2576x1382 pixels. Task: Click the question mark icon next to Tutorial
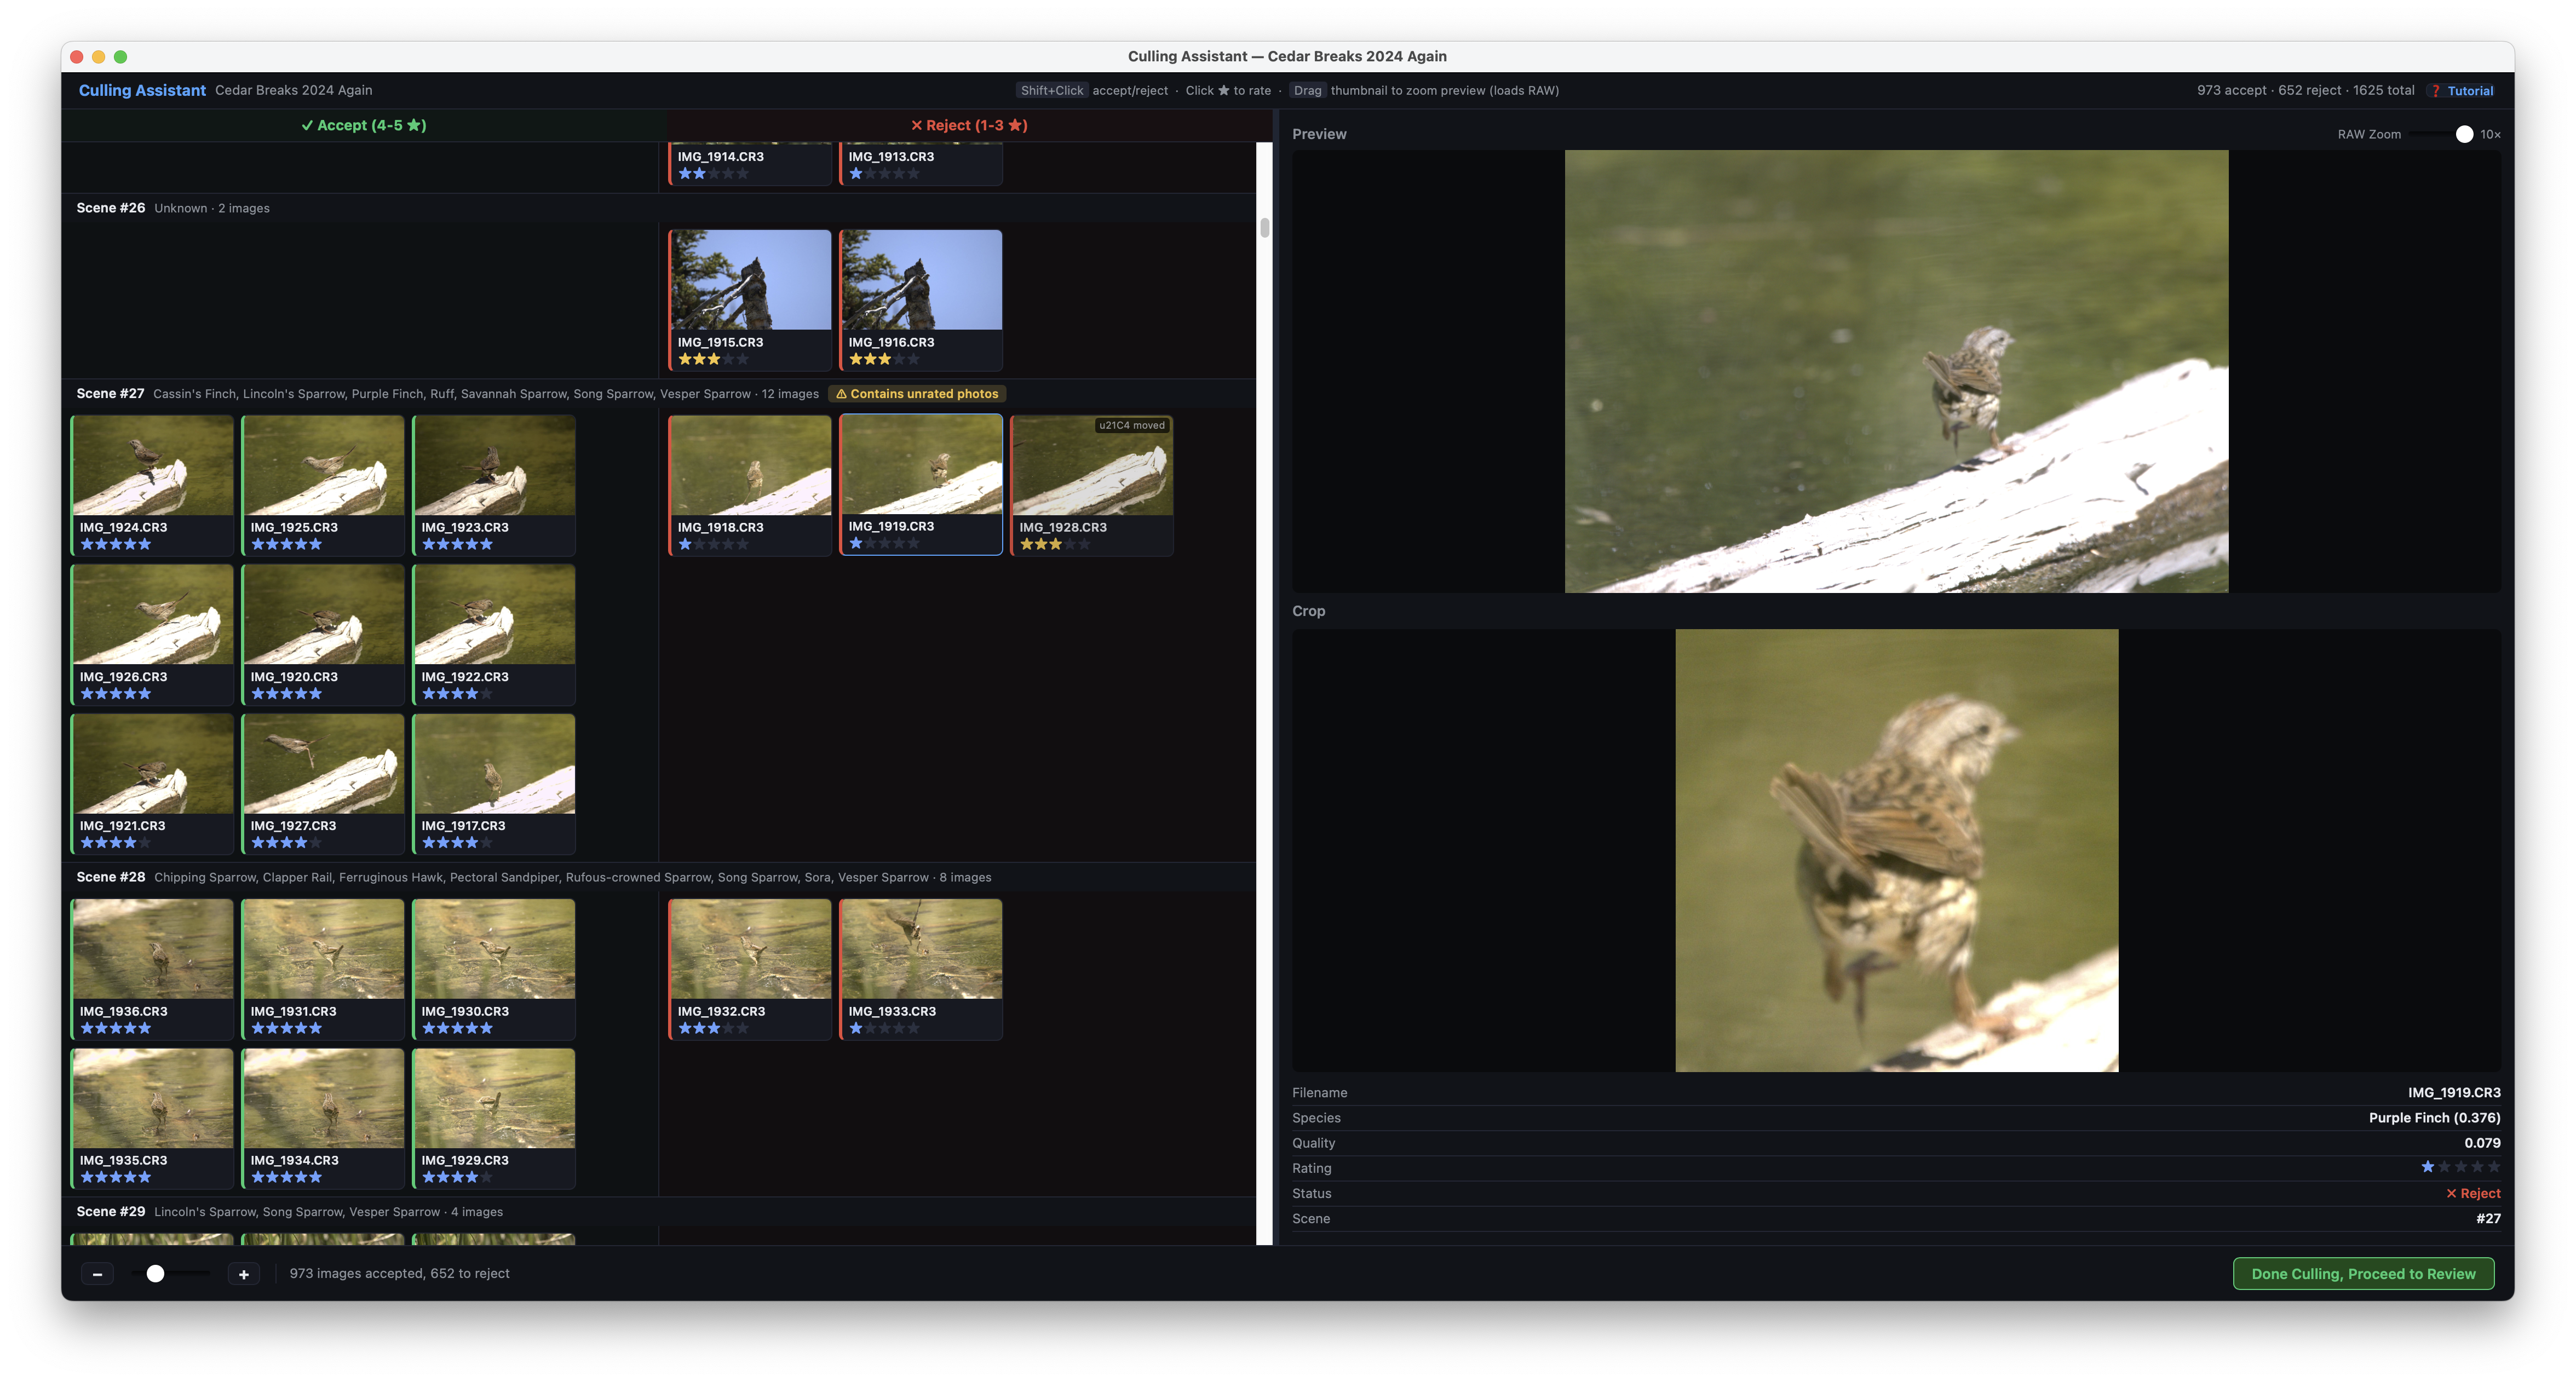(x=2437, y=90)
